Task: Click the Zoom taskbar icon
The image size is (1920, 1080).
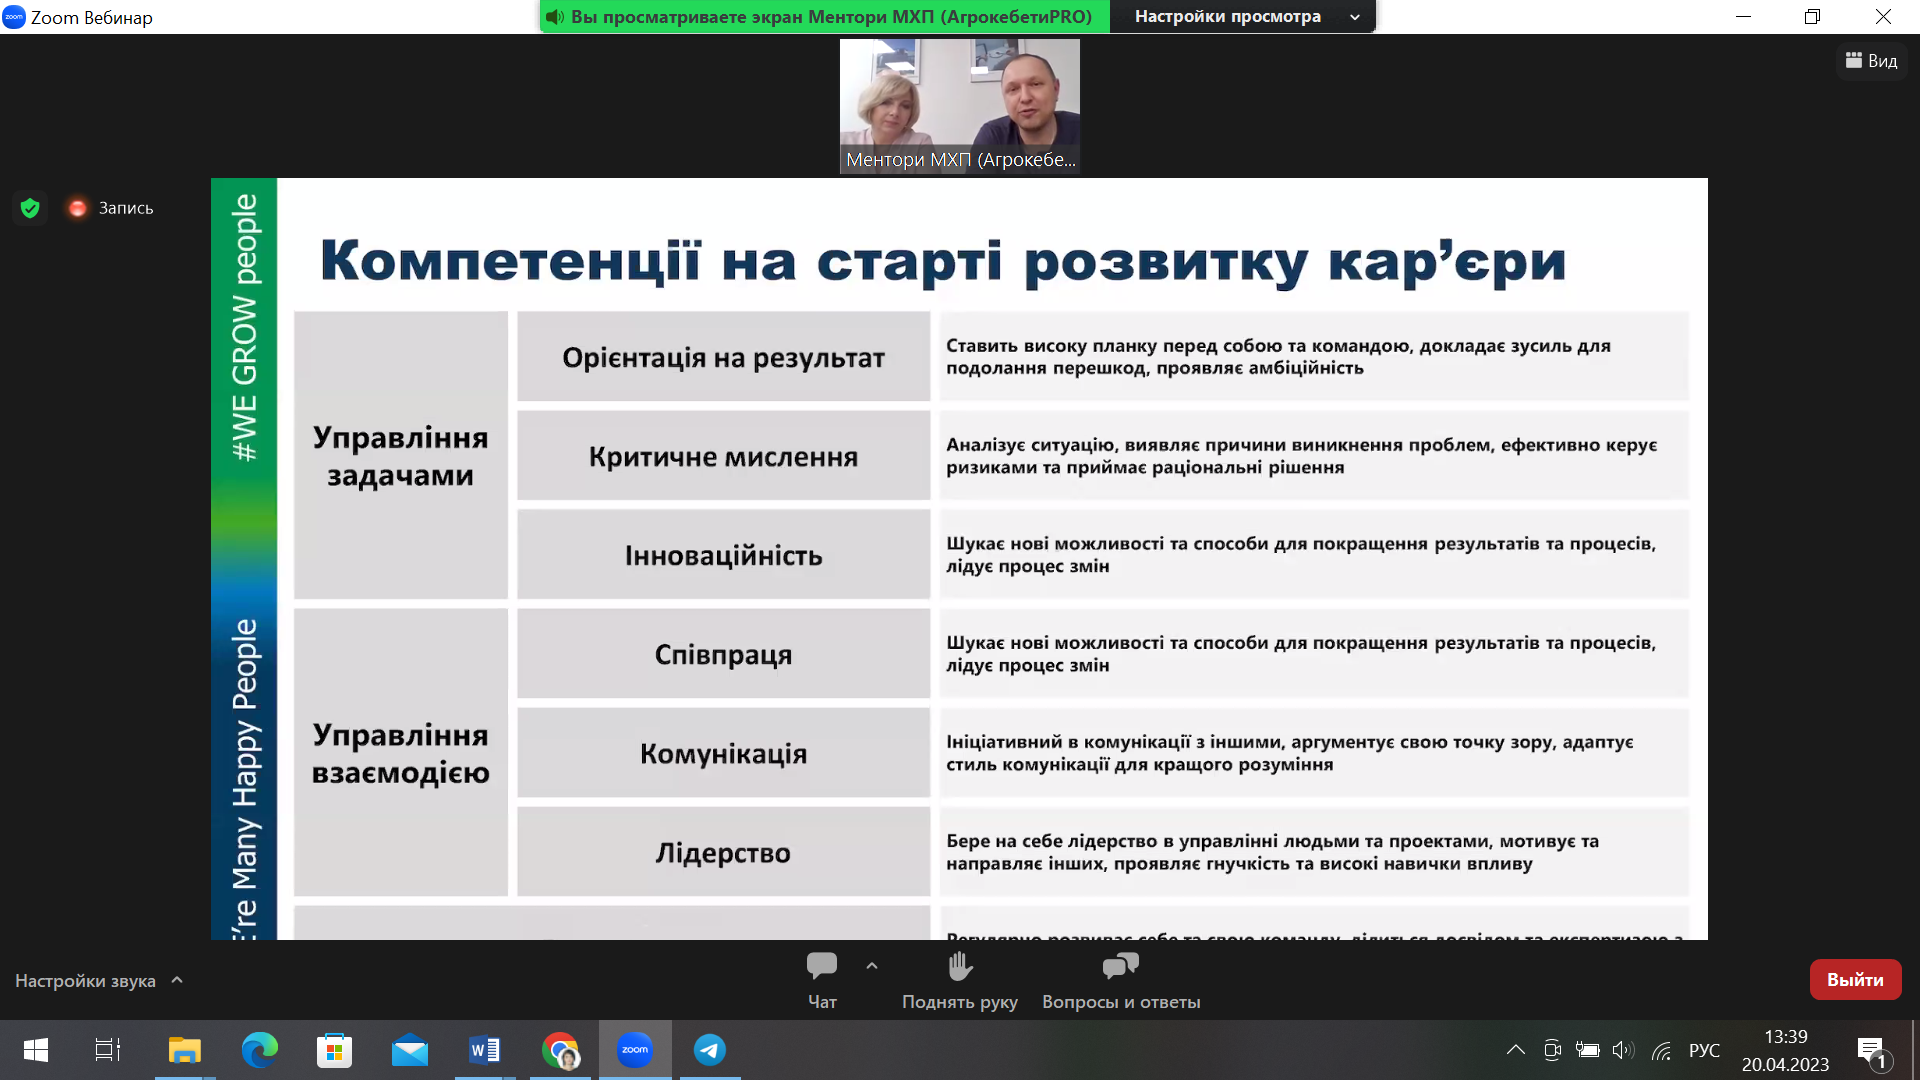Action: coord(635,1050)
